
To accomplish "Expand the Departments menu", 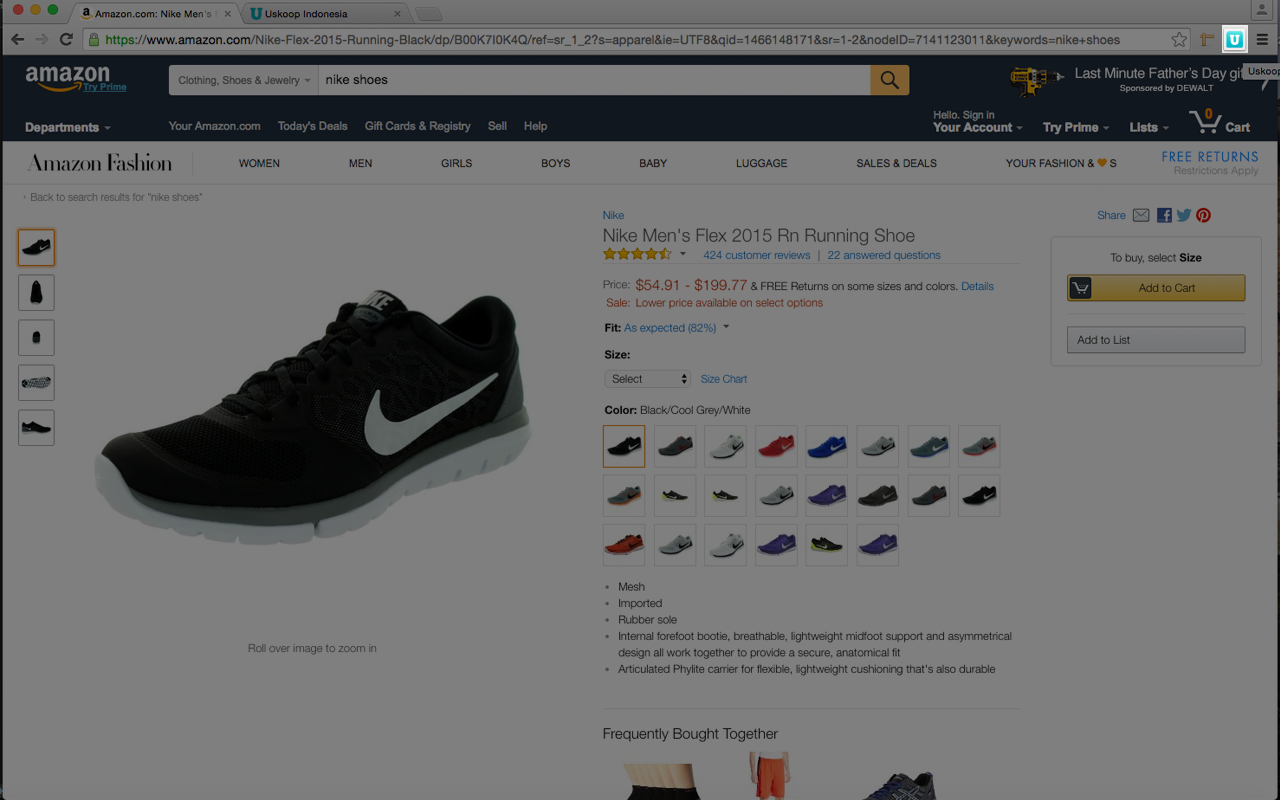I will [x=68, y=127].
